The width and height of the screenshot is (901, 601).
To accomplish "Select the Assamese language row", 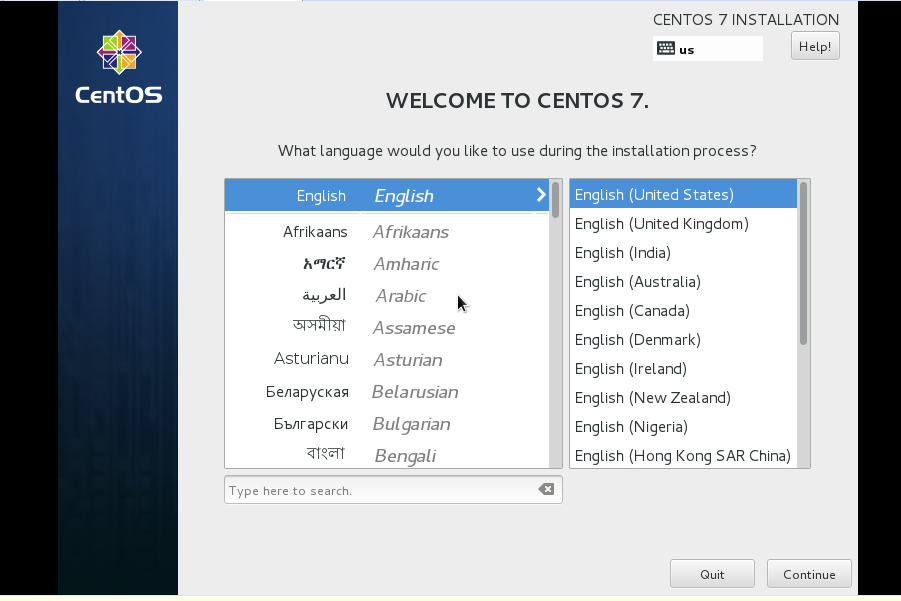I will (387, 328).
